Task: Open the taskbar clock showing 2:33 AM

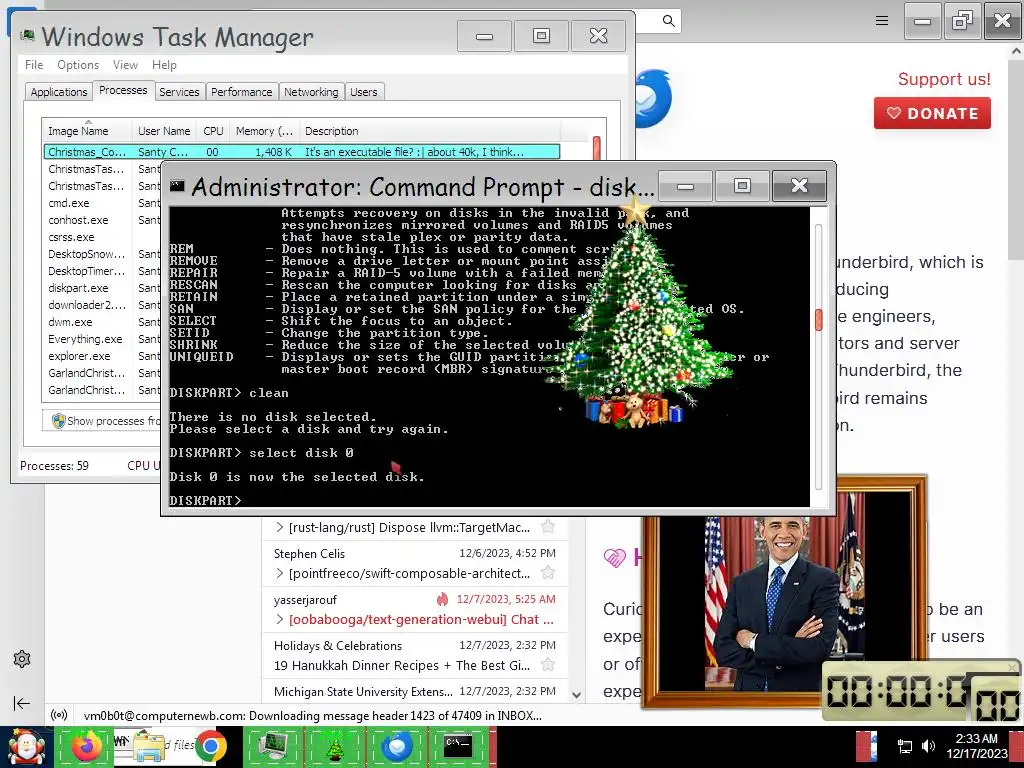Action: 976,746
